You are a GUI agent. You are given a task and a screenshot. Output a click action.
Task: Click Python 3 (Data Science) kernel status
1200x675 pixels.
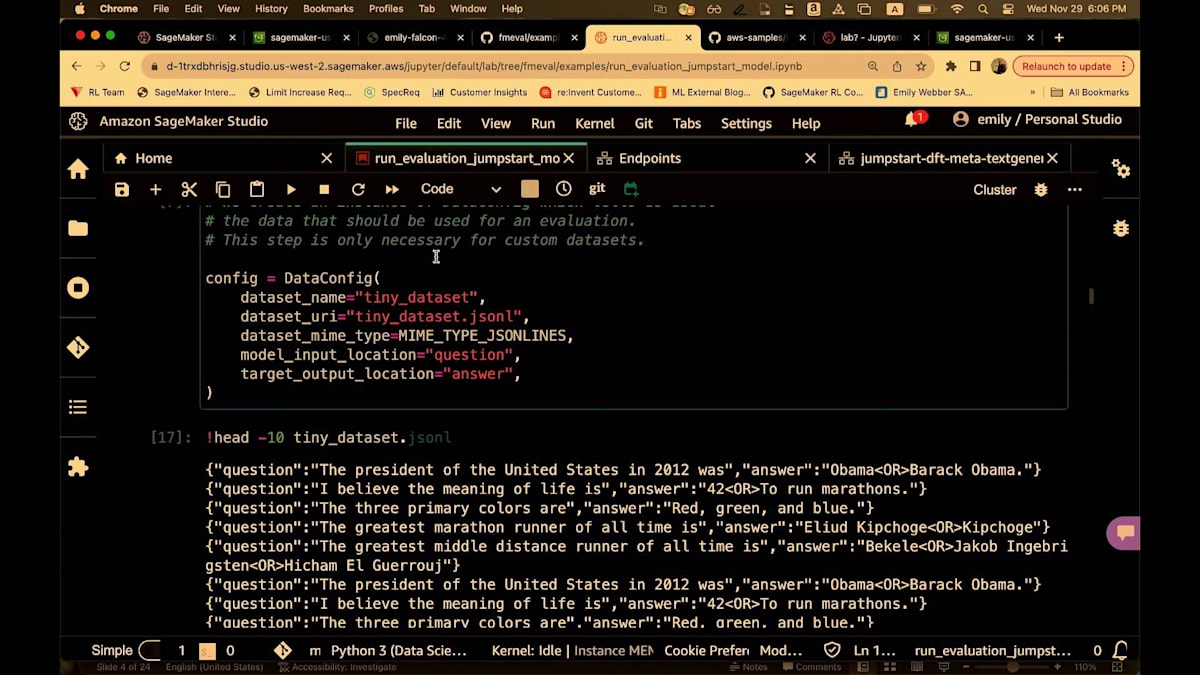399,650
